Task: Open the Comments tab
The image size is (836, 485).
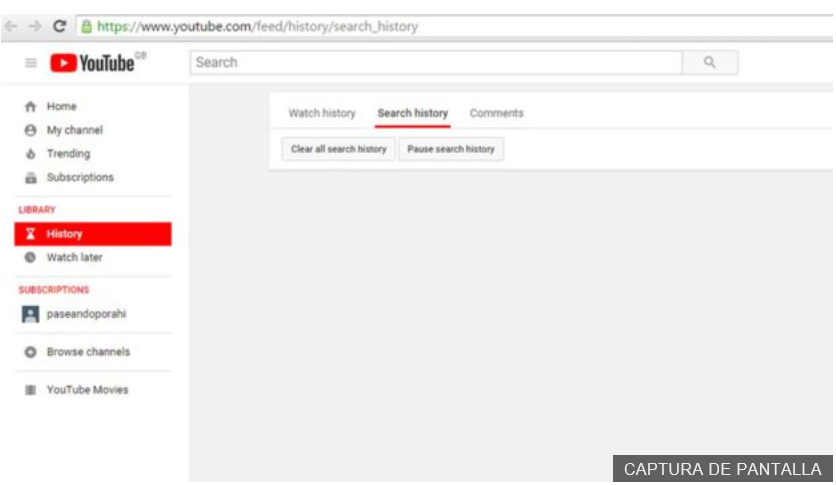Action: pyautogui.click(x=496, y=113)
